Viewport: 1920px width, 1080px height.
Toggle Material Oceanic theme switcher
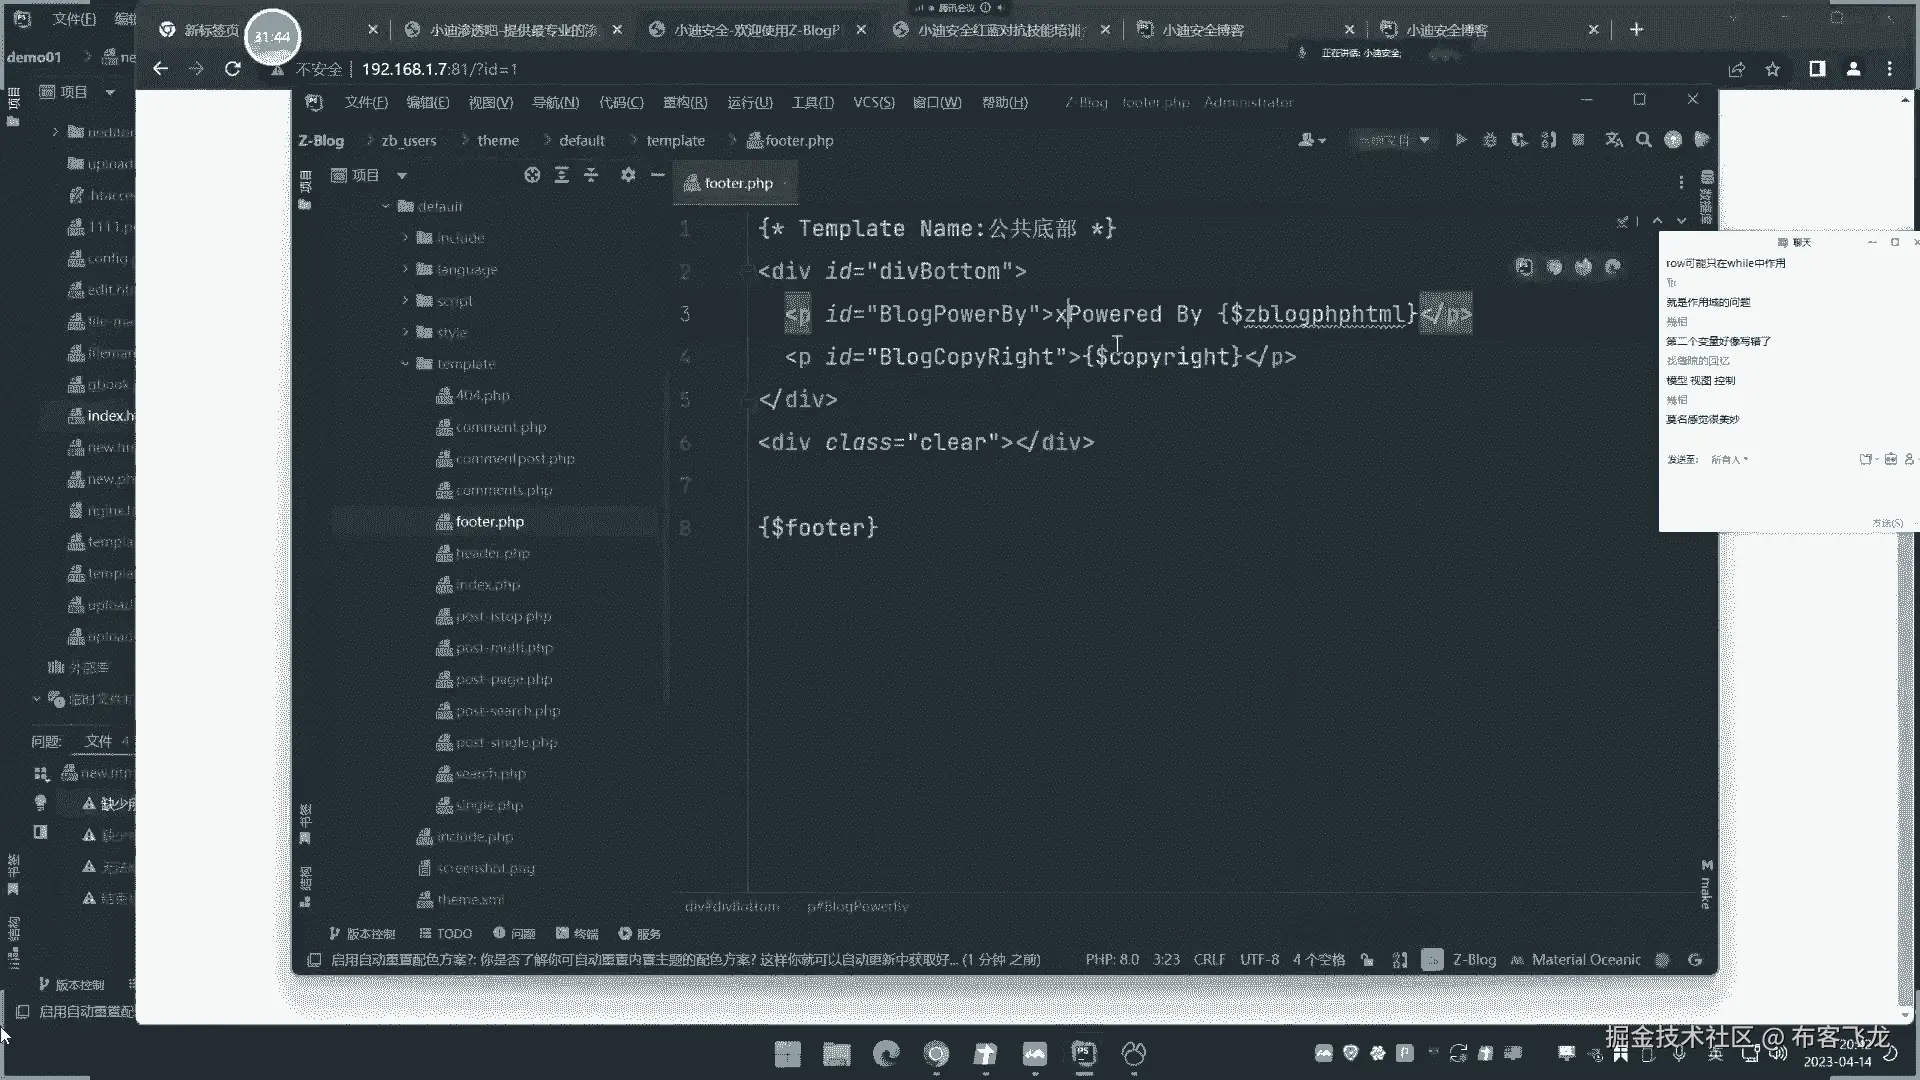(1585, 960)
